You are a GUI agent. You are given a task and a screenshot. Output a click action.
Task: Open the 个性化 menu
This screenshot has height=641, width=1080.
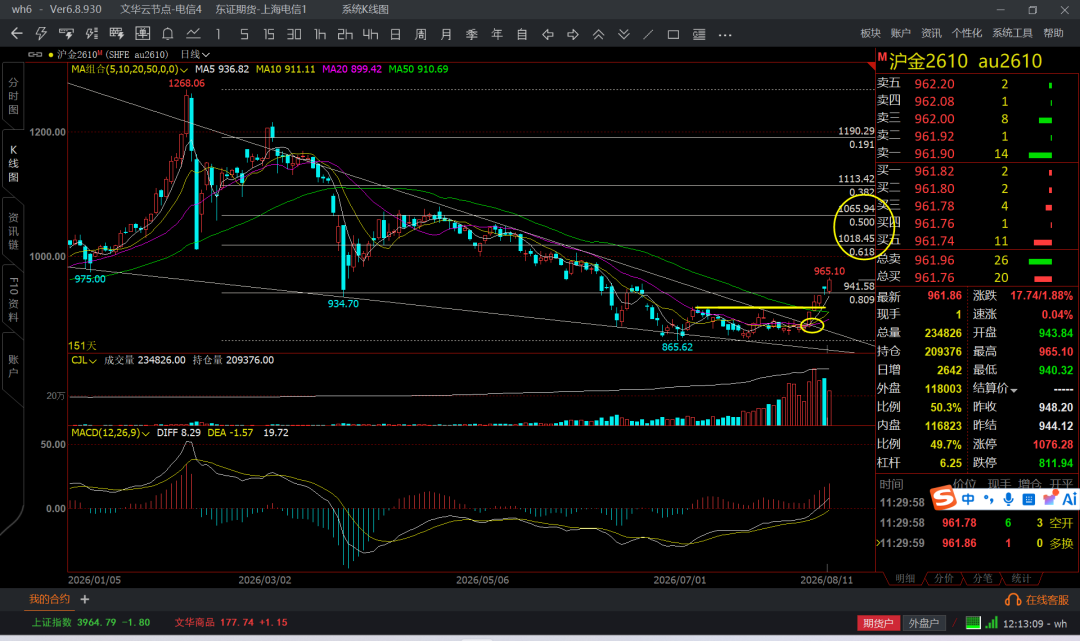coord(966,33)
